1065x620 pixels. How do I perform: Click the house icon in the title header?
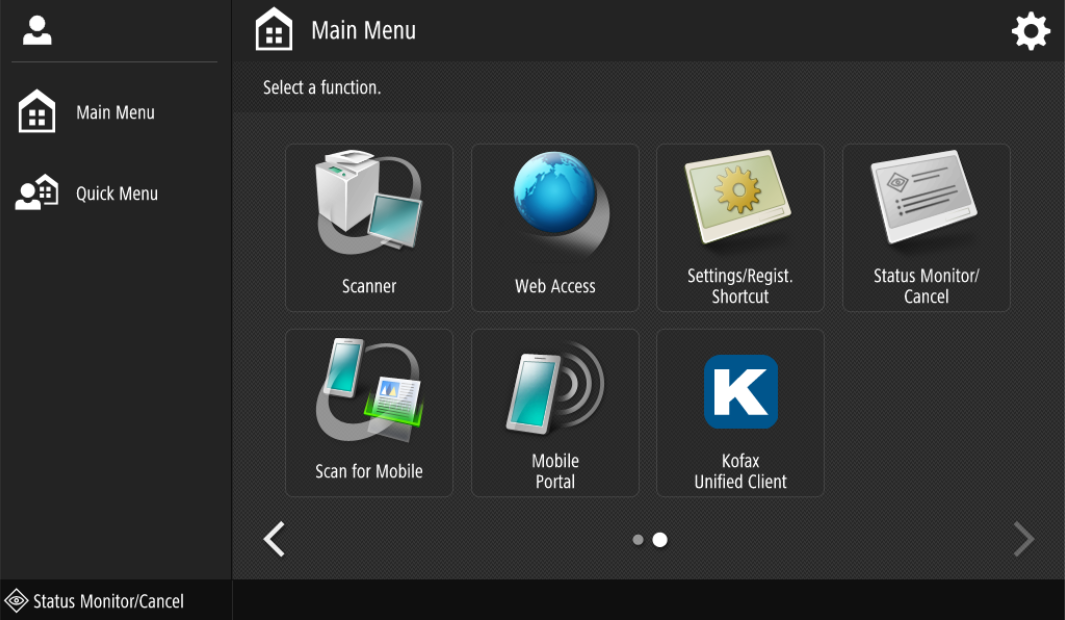coord(274,31)
